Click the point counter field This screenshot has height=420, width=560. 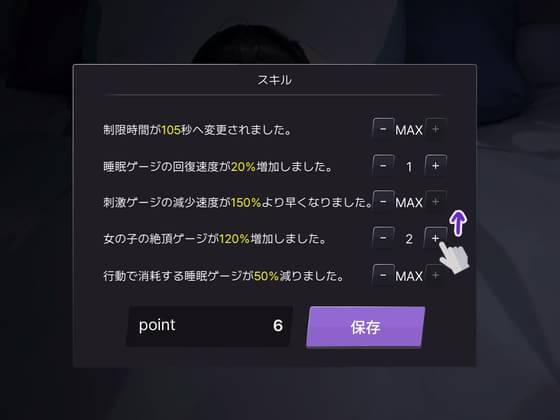click(209, 326)
